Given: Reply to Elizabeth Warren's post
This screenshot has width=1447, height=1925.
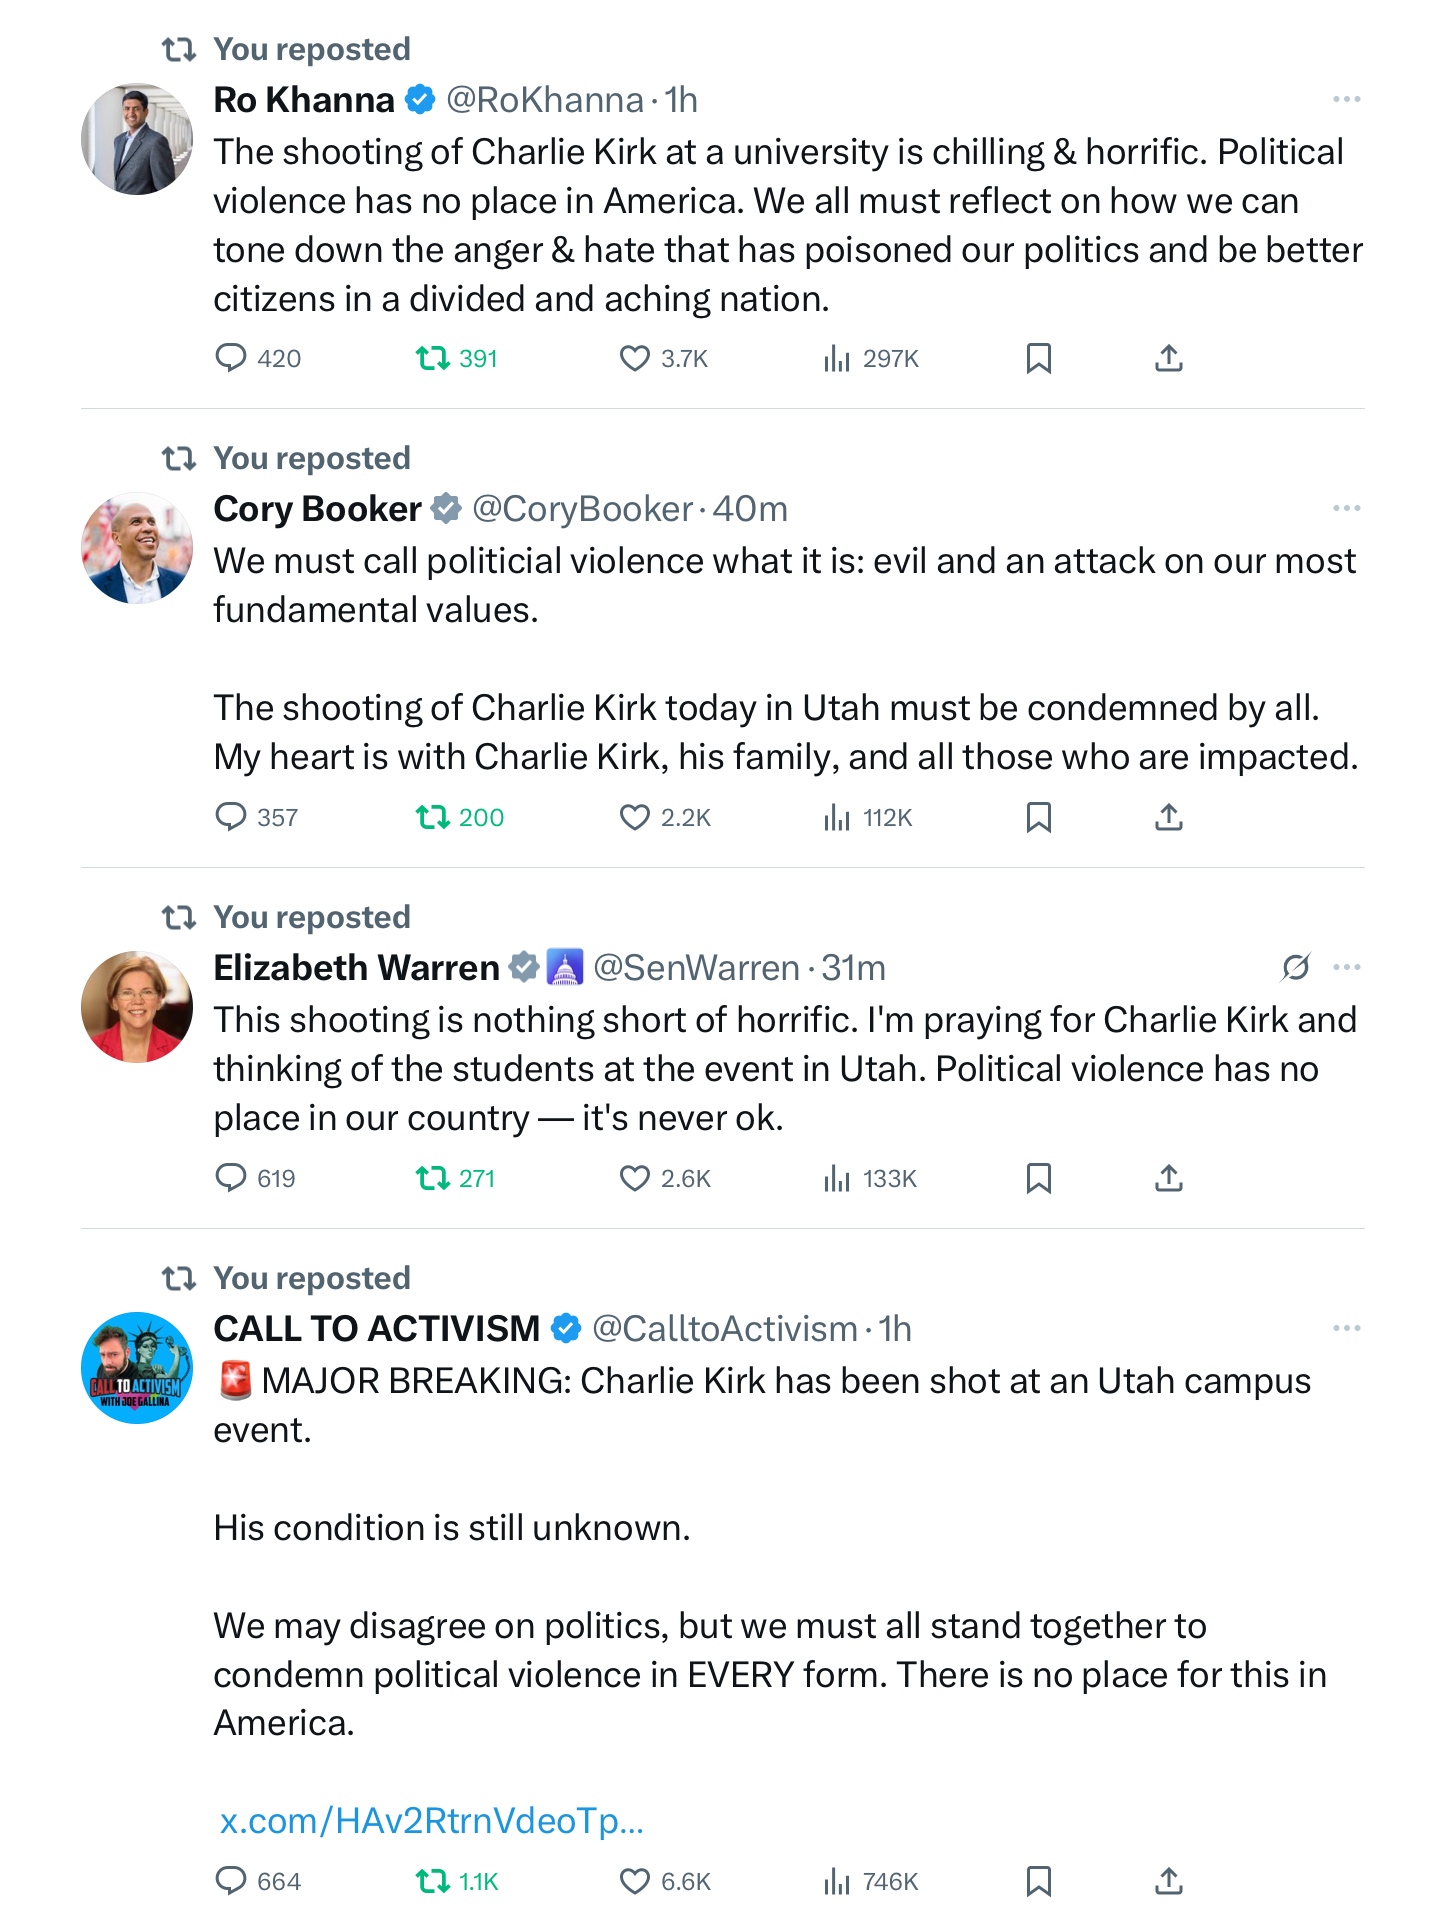Looking at the screenshot, I should pyautogui.click(x=231, y=1178).
